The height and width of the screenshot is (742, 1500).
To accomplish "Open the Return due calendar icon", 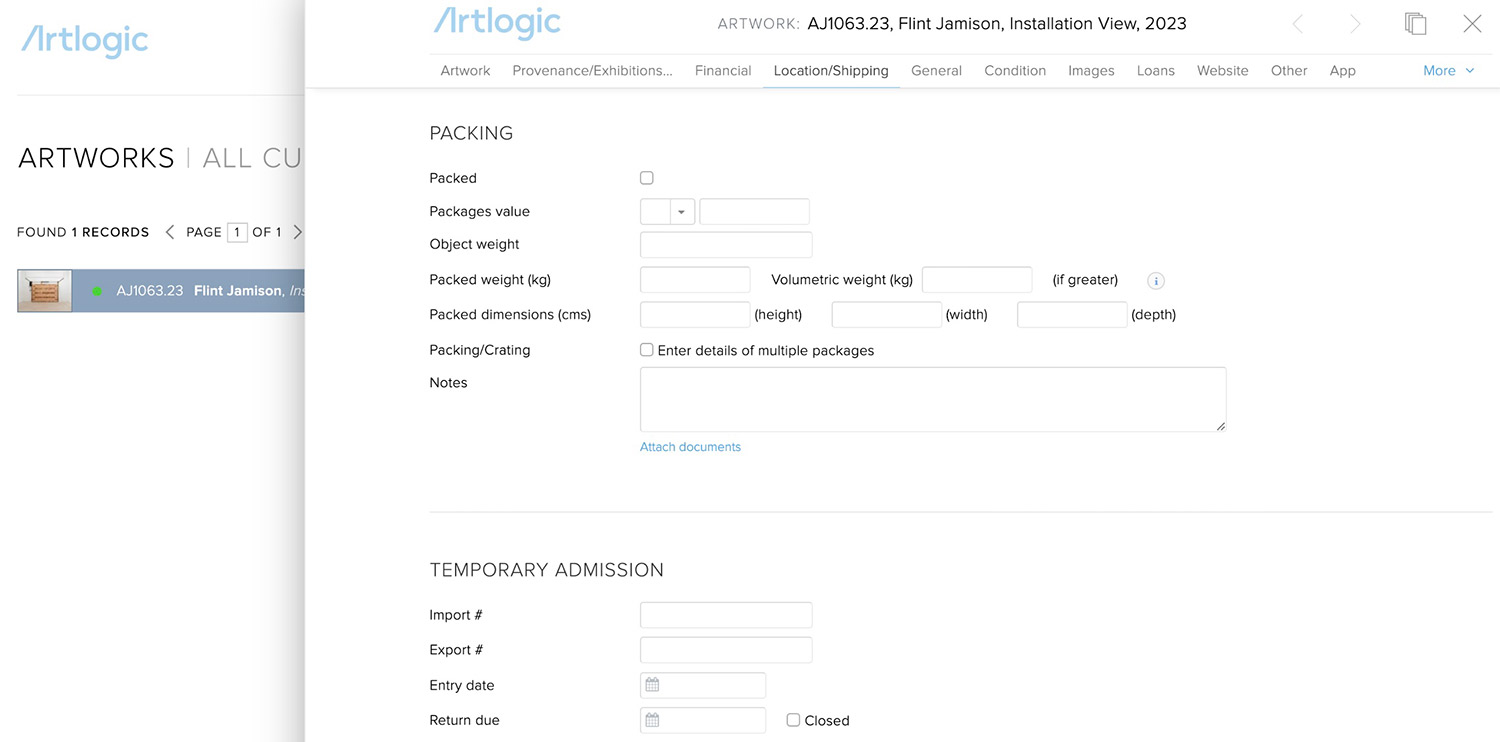I will tap(652, 720).
